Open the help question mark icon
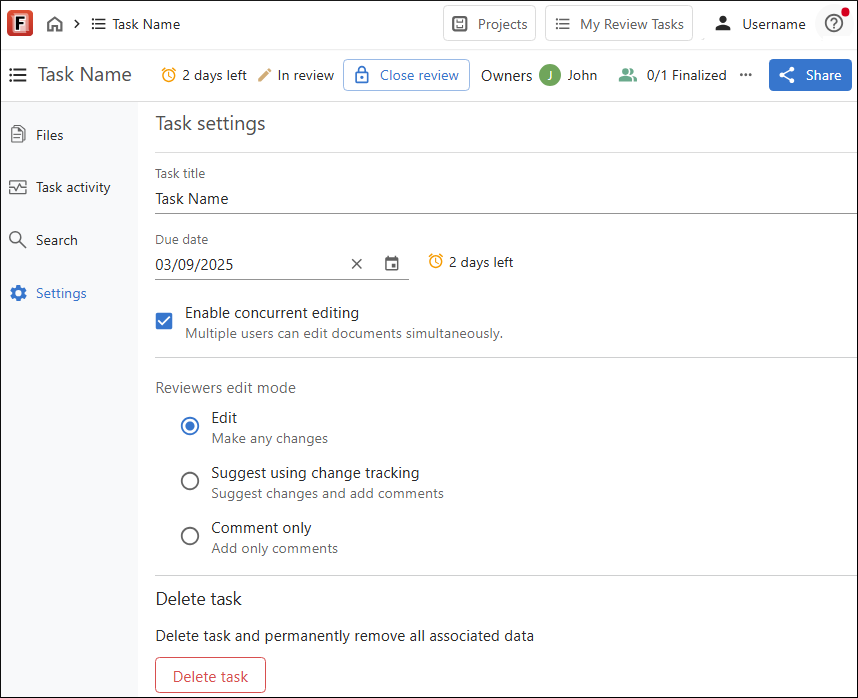 coord(833,24)
